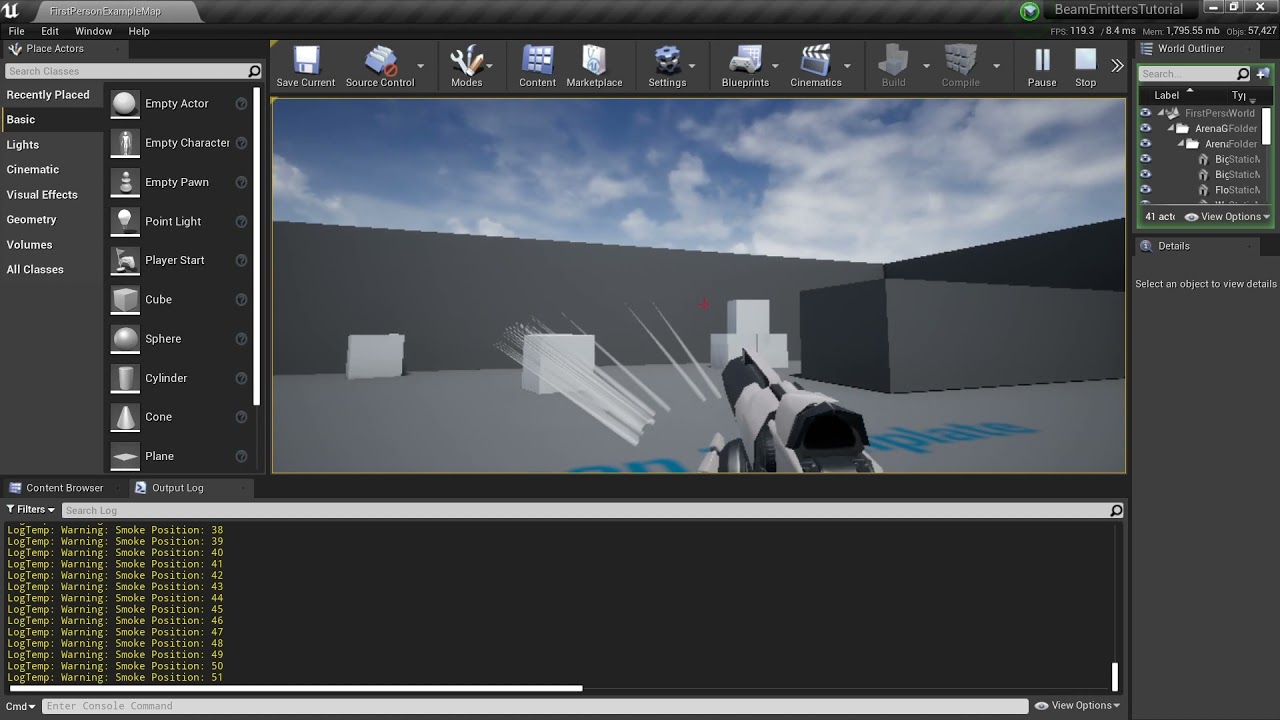
Task: Click the Blueprints toolbar icon
Action: click(x=745, y=60)
